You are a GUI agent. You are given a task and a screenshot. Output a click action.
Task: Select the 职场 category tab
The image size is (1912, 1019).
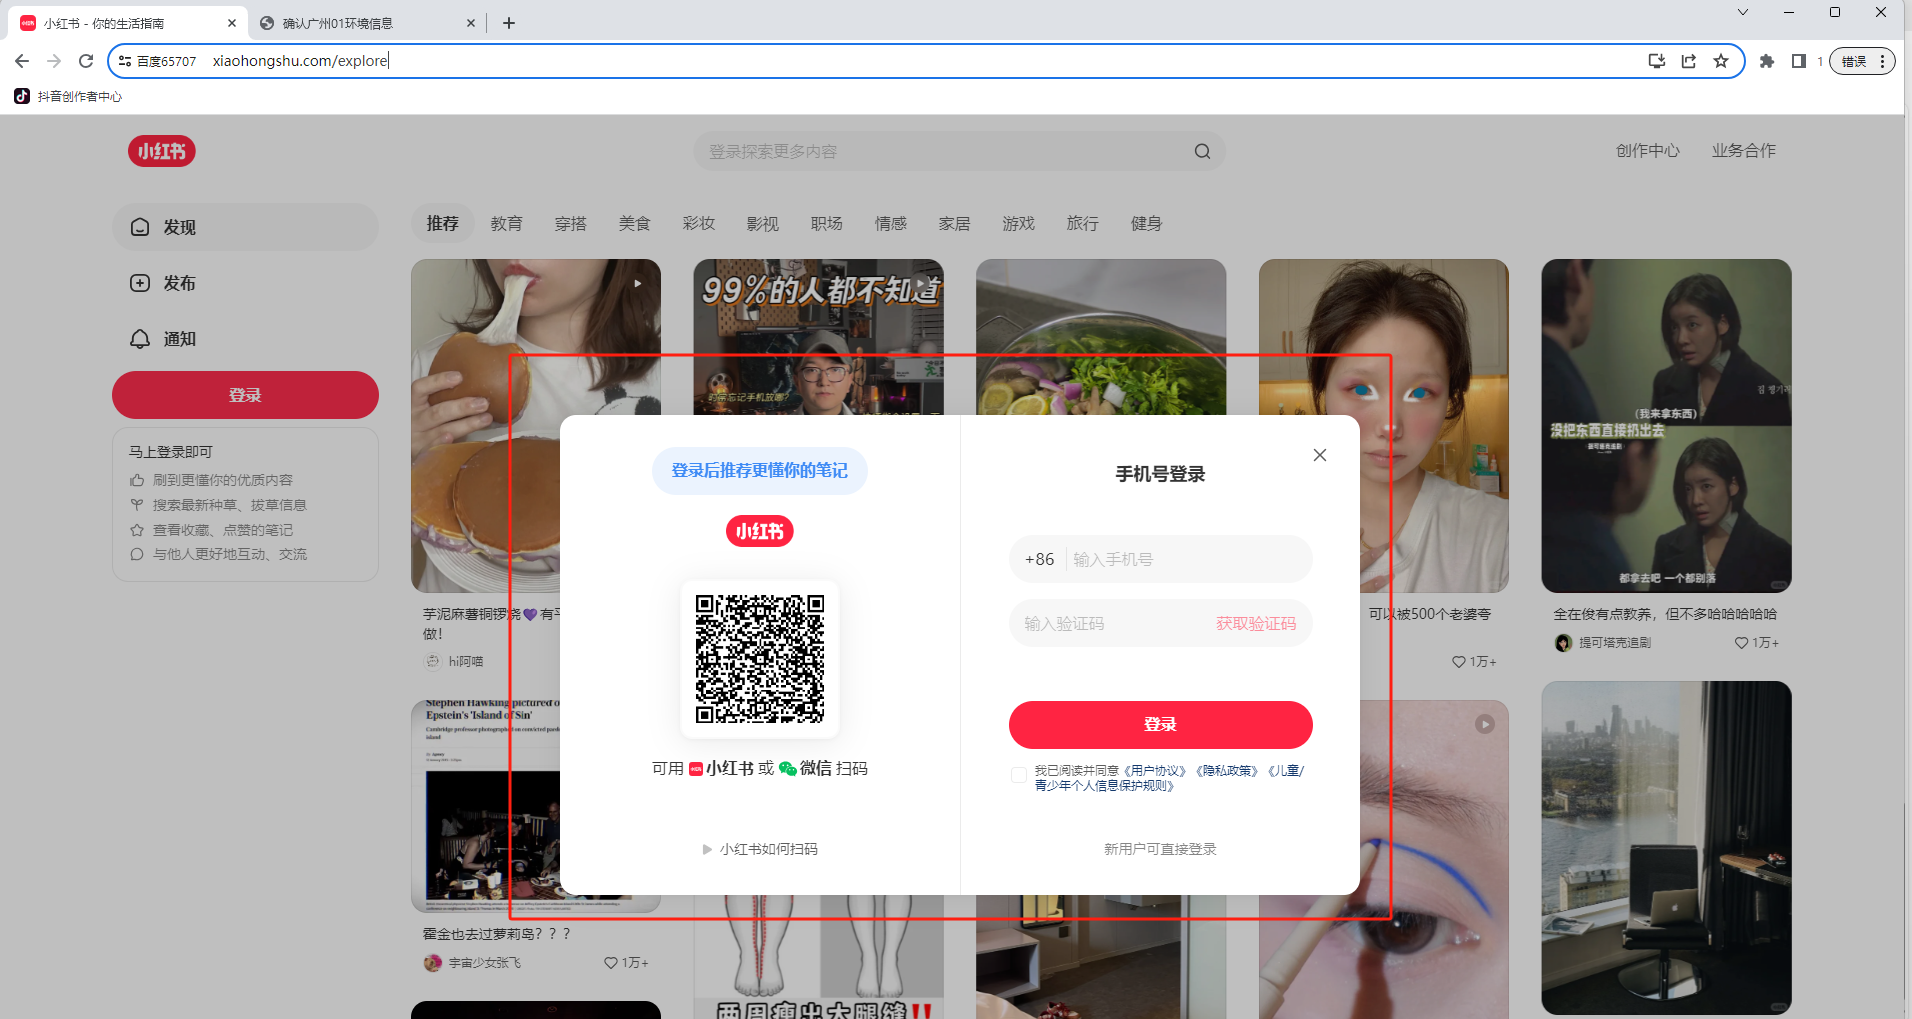click(x=827, y=223)
